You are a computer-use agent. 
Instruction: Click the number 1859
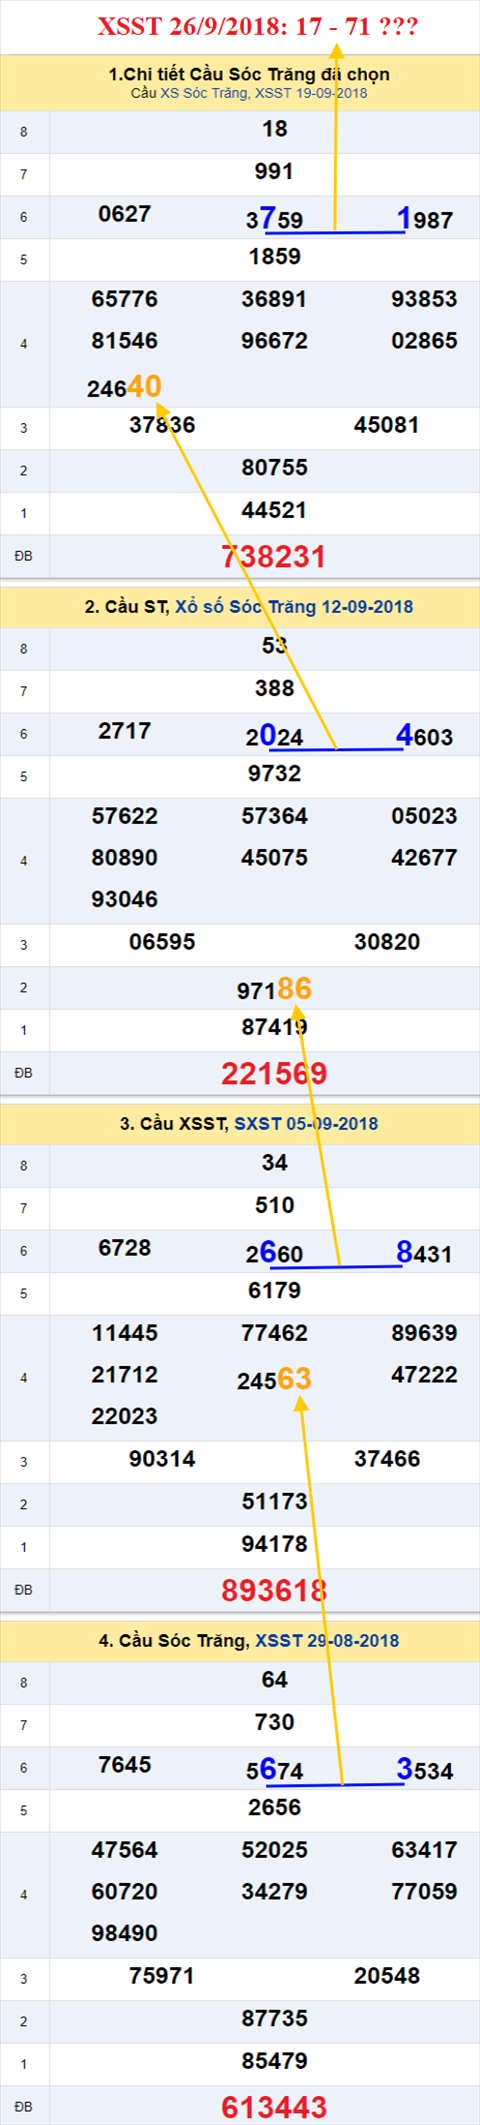point(275,257)
